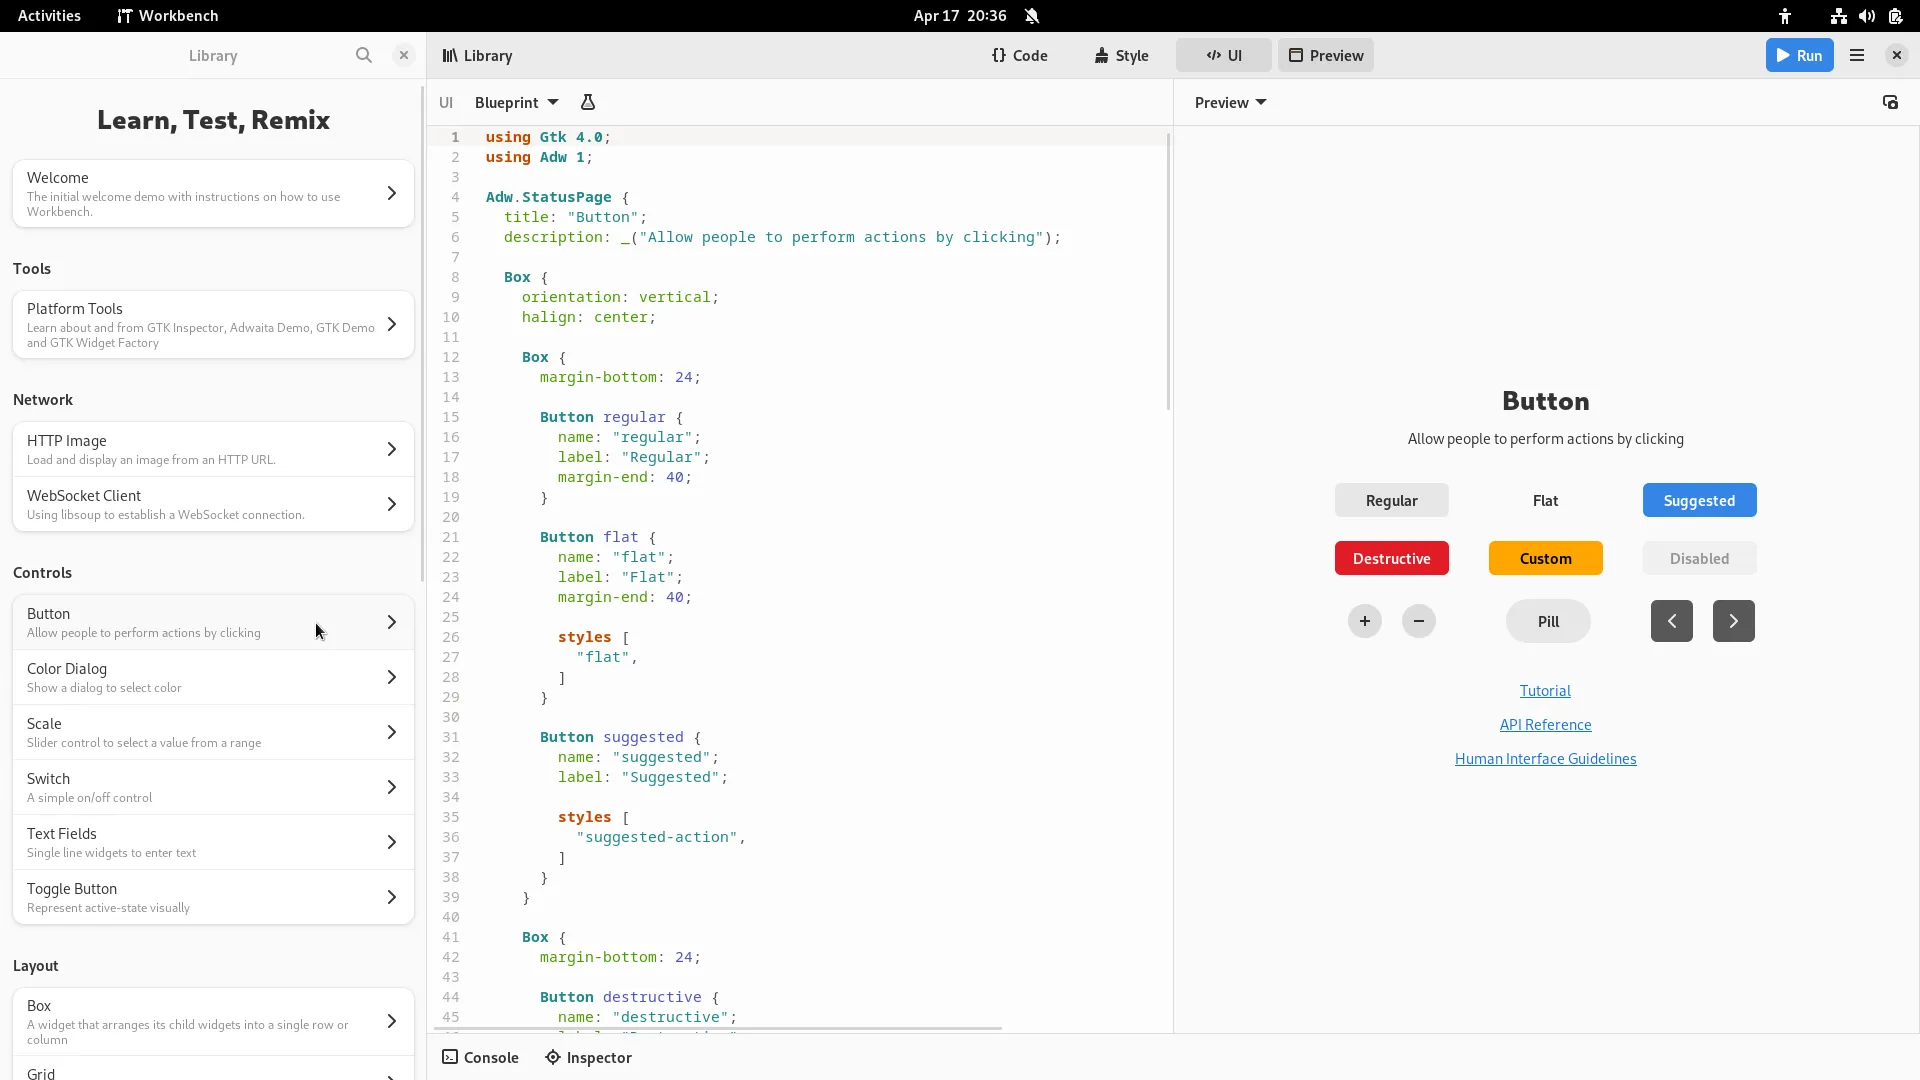The image size is (1920, 1080).
Task: Open the Preview dropdown menu
Action: pos(1230,102)
